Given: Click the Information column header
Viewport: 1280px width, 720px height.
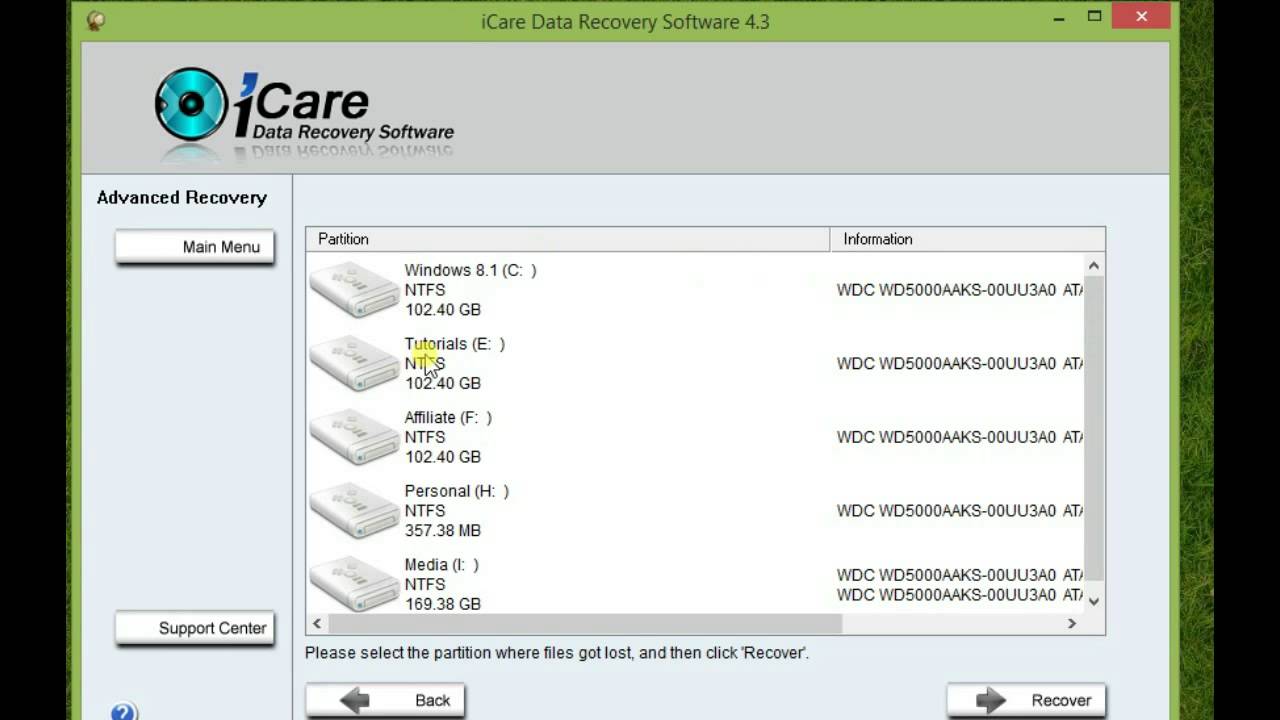Looking at the screenshot, I should [x=967, y=239].
